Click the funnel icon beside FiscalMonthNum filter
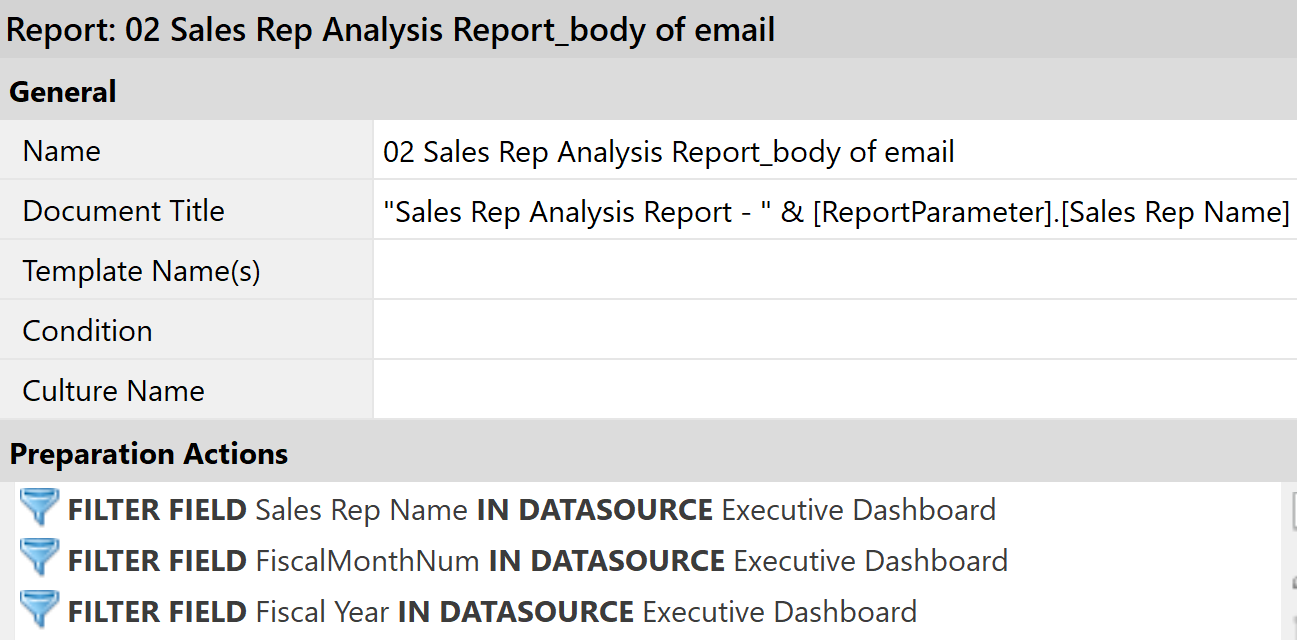The height and width of the screenshot is (640, 1297). (39, 560)
